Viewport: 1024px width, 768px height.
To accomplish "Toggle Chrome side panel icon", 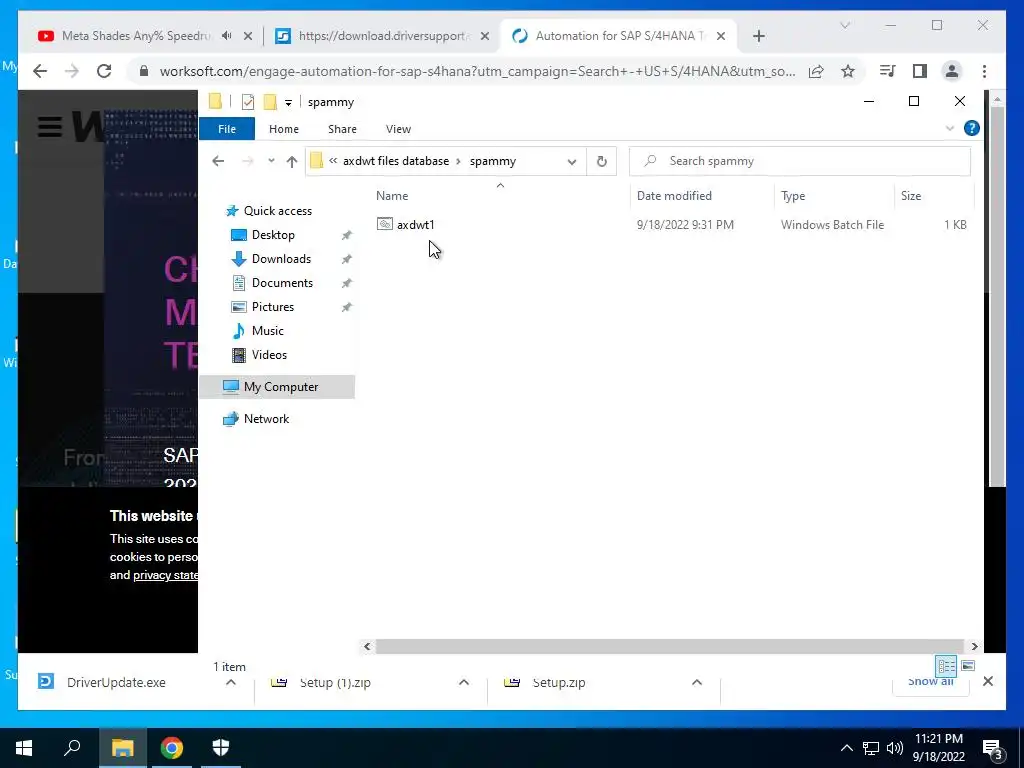I will coord(920,71).
